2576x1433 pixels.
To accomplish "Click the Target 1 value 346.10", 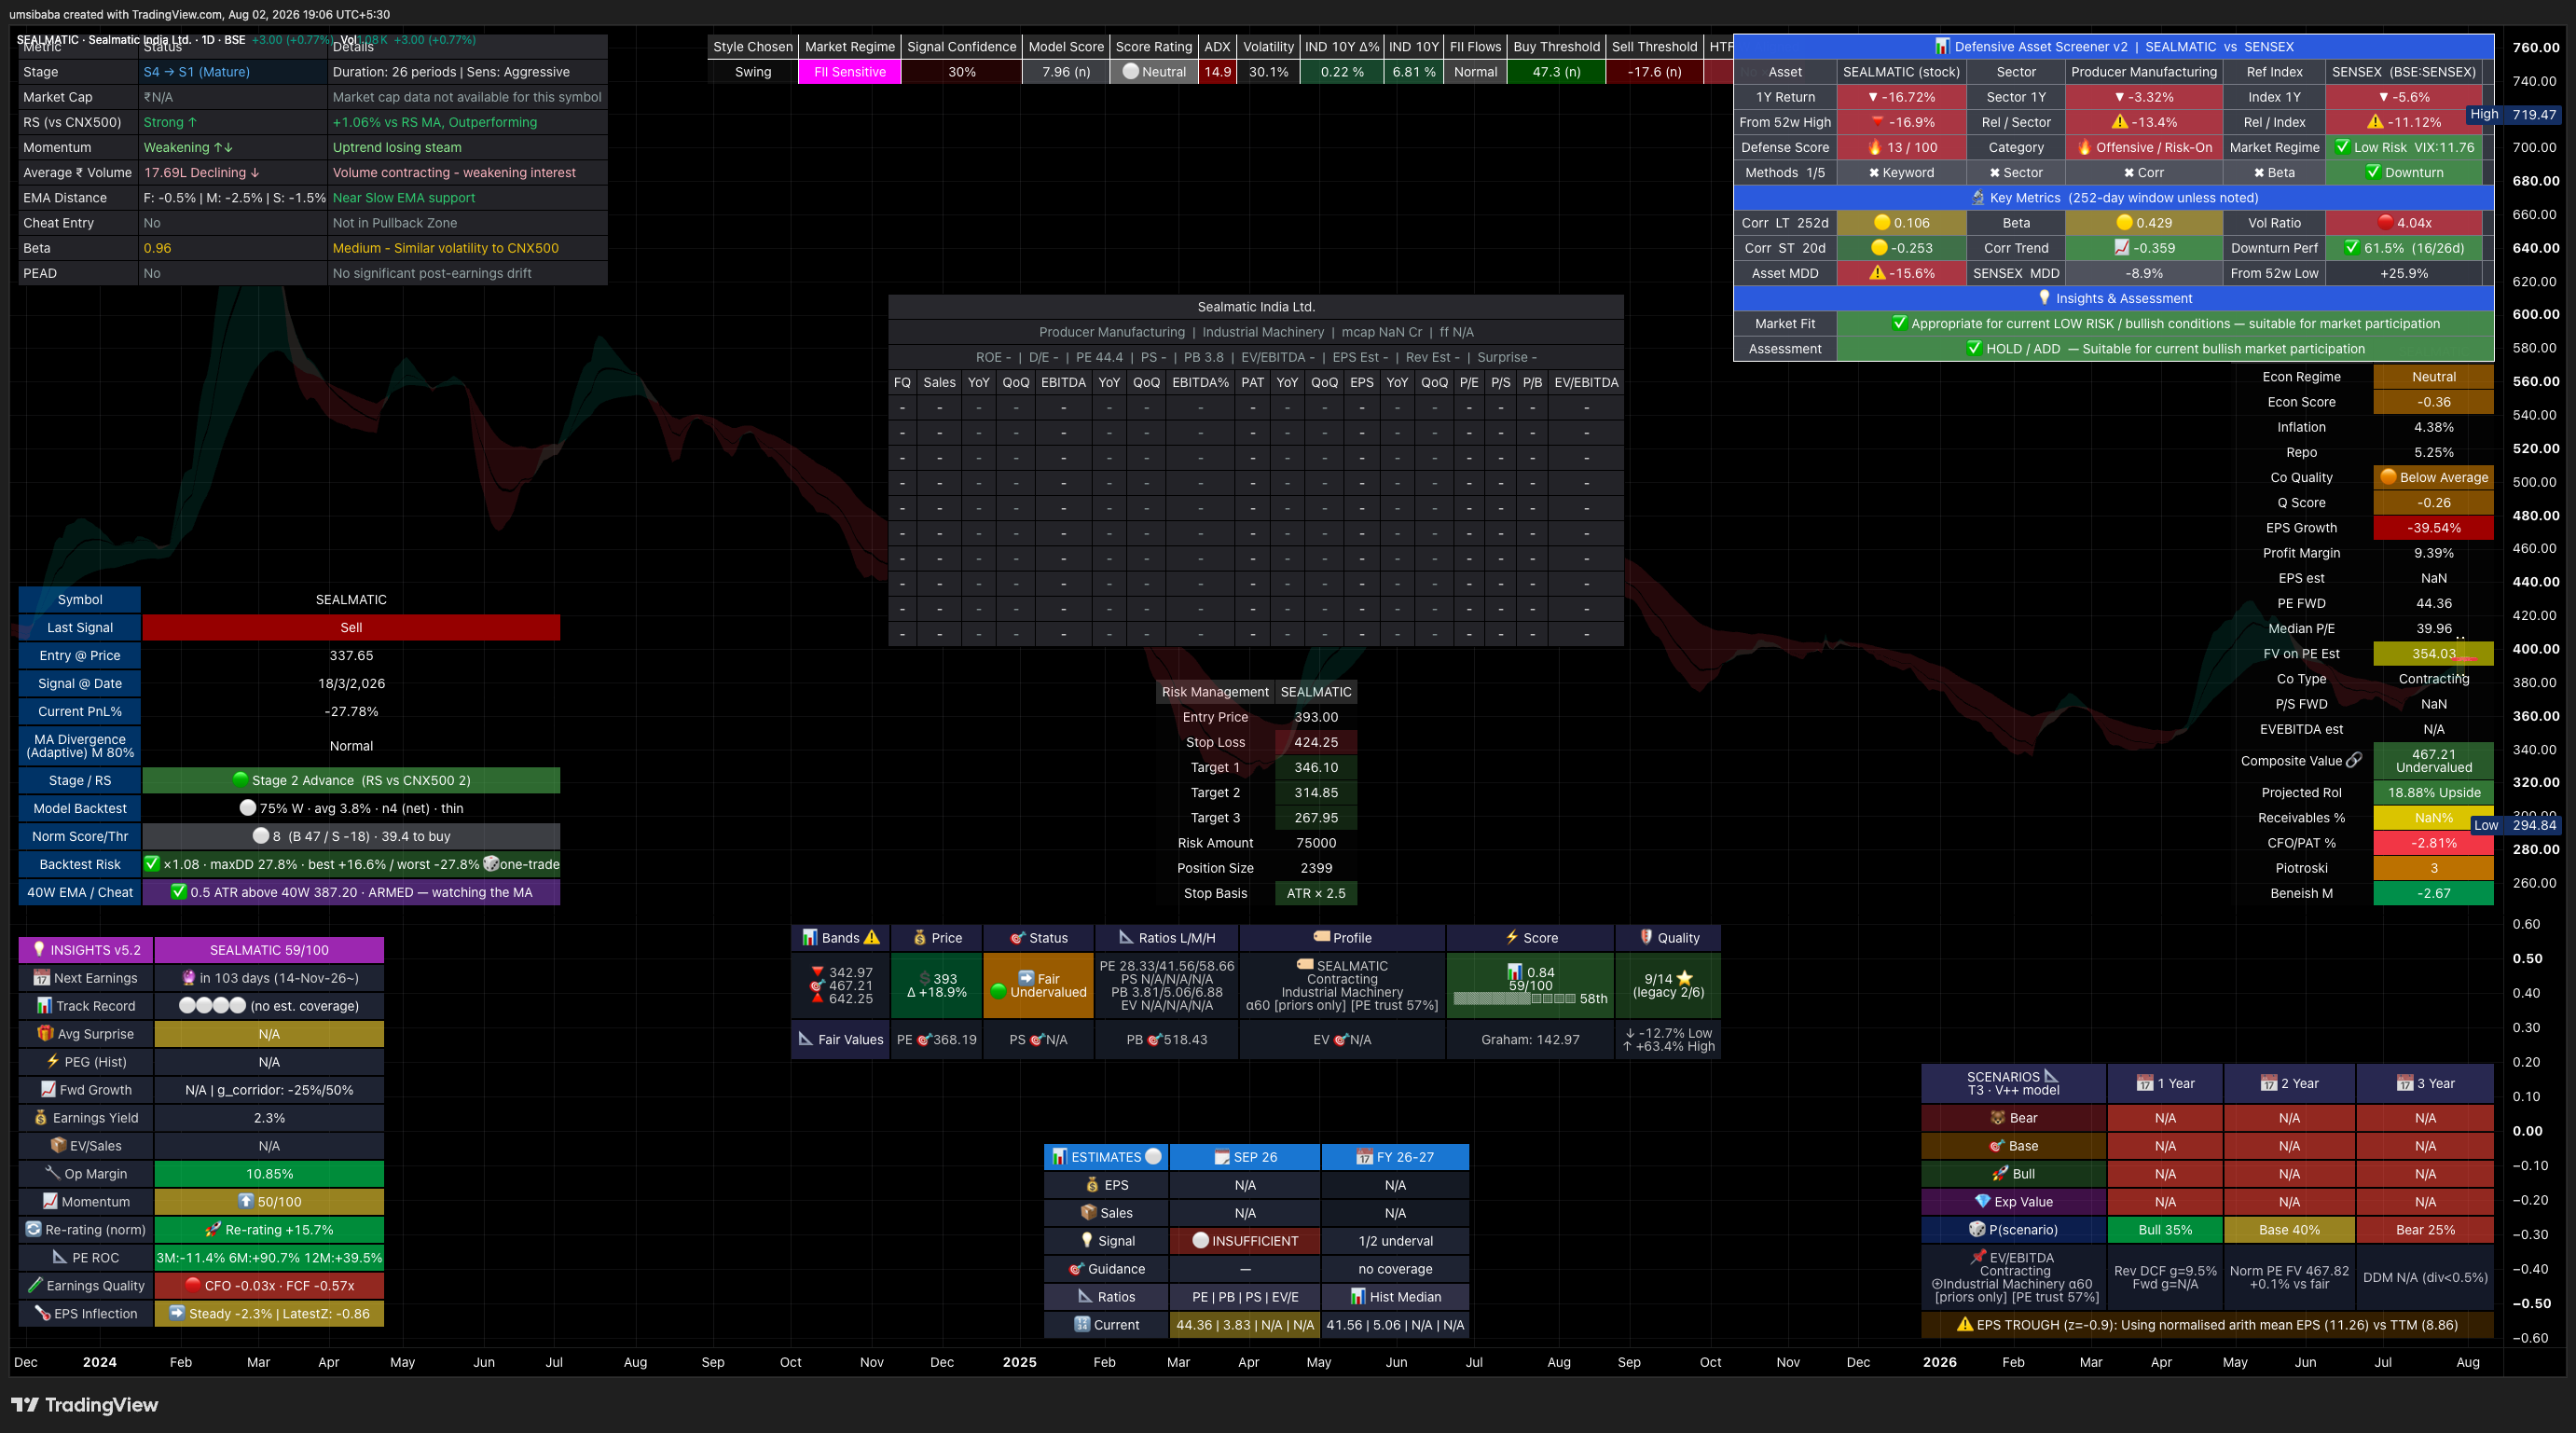I will (x=1316, y=767).
